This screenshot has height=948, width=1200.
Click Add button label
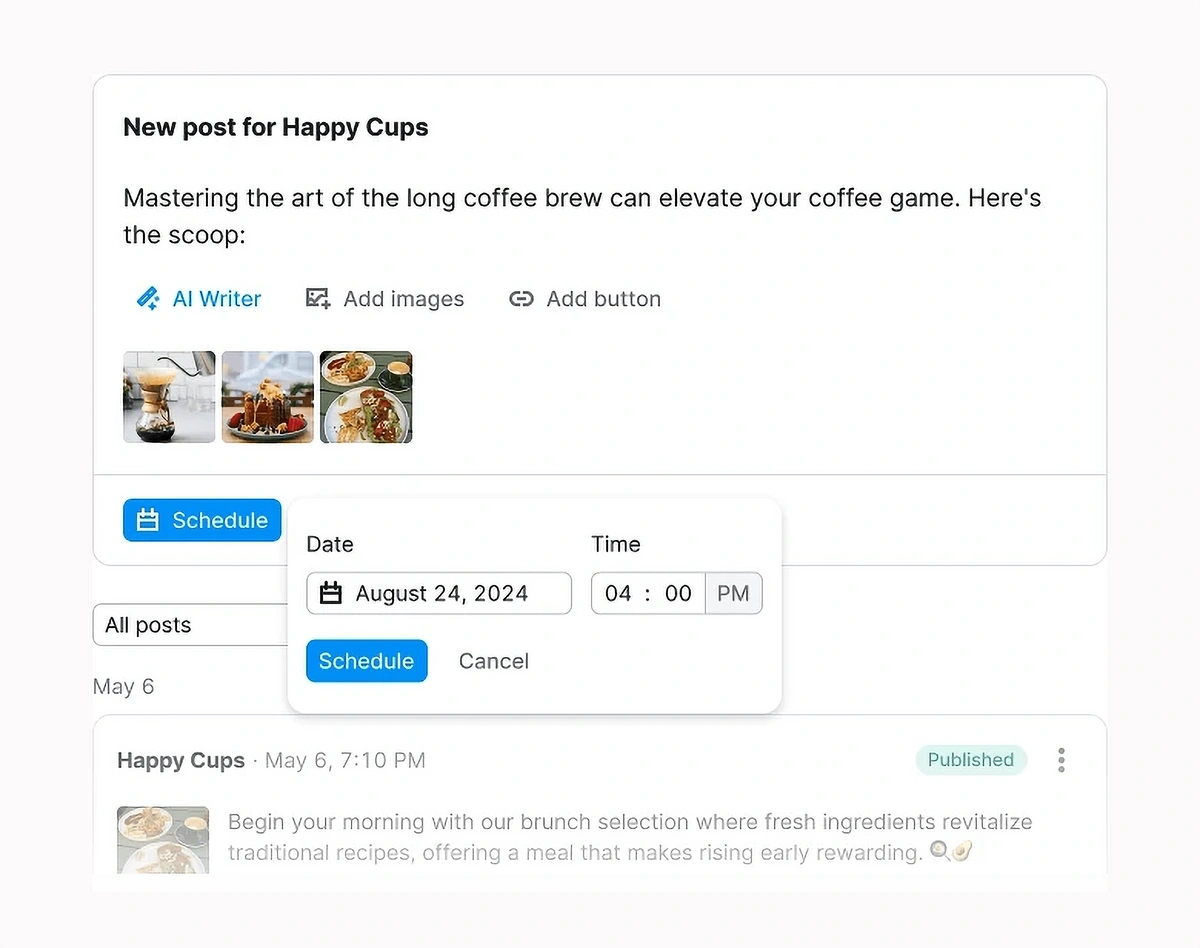(604, 299)
